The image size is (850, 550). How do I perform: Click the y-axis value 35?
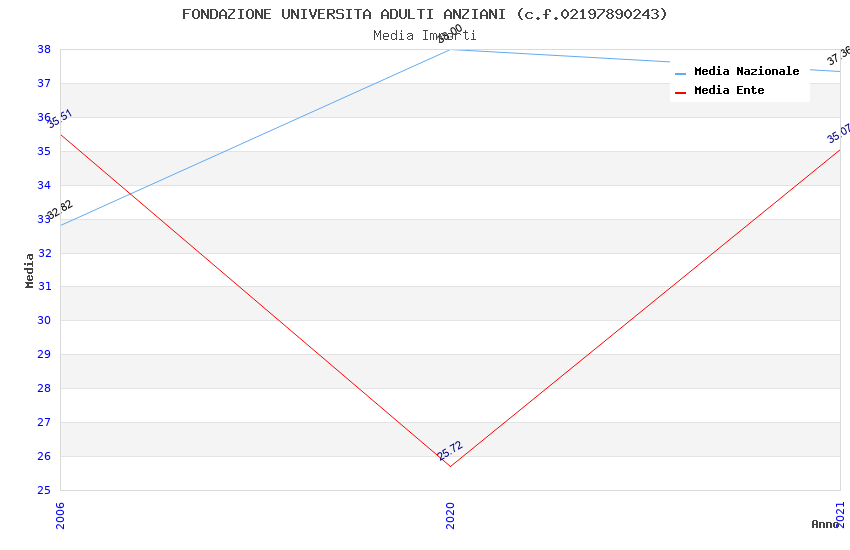pyautogui.click(x=44, y=151)
